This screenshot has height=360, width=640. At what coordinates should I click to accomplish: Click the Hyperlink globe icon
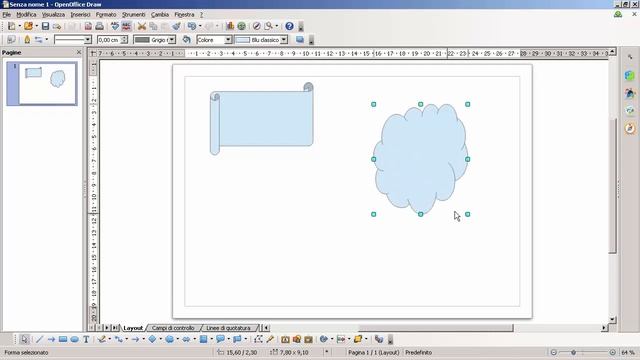242,26
